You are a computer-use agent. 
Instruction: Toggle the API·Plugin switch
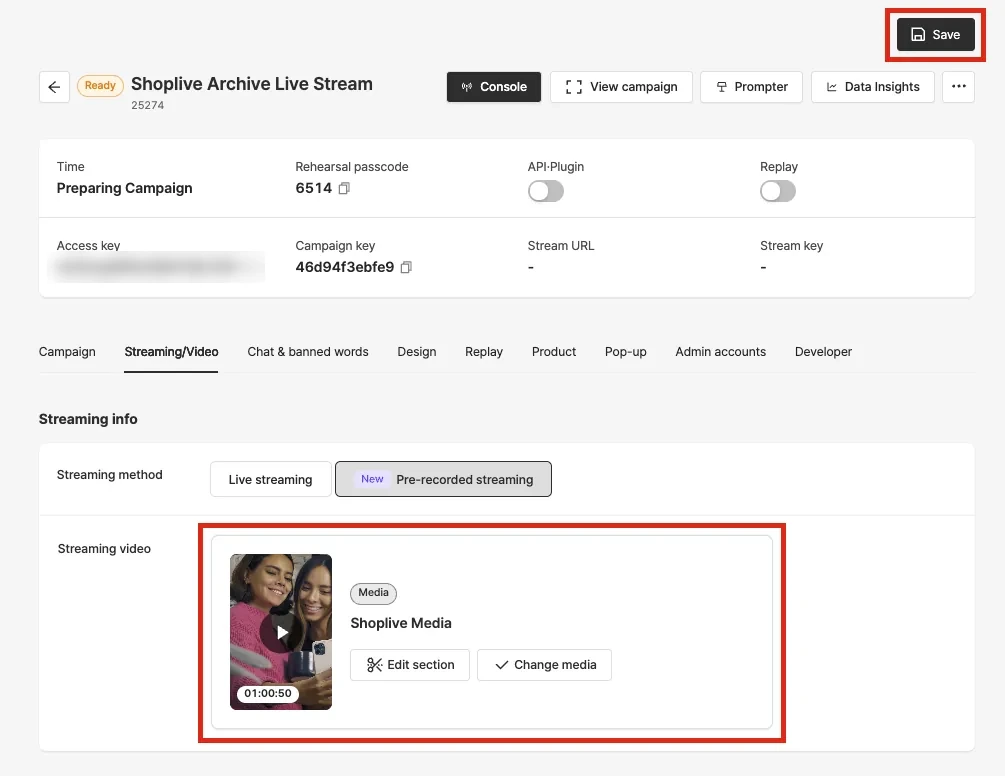pos(545,191)
